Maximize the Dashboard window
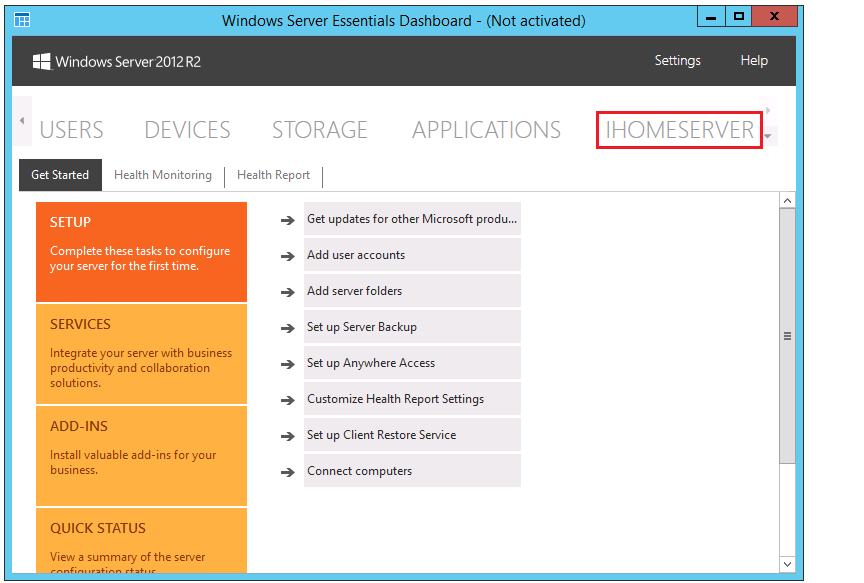 (739, 17)
